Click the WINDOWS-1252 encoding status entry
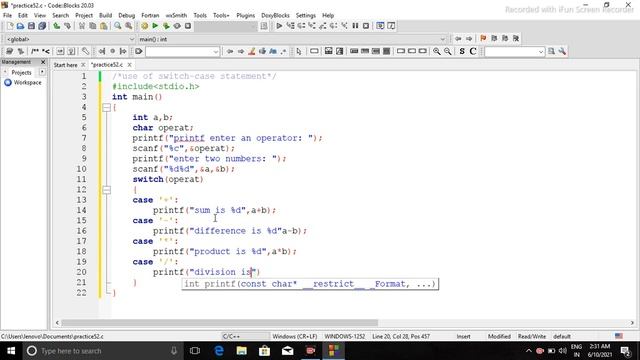The image size is (640, 360). pyautogui.click(x=344, y=336)
